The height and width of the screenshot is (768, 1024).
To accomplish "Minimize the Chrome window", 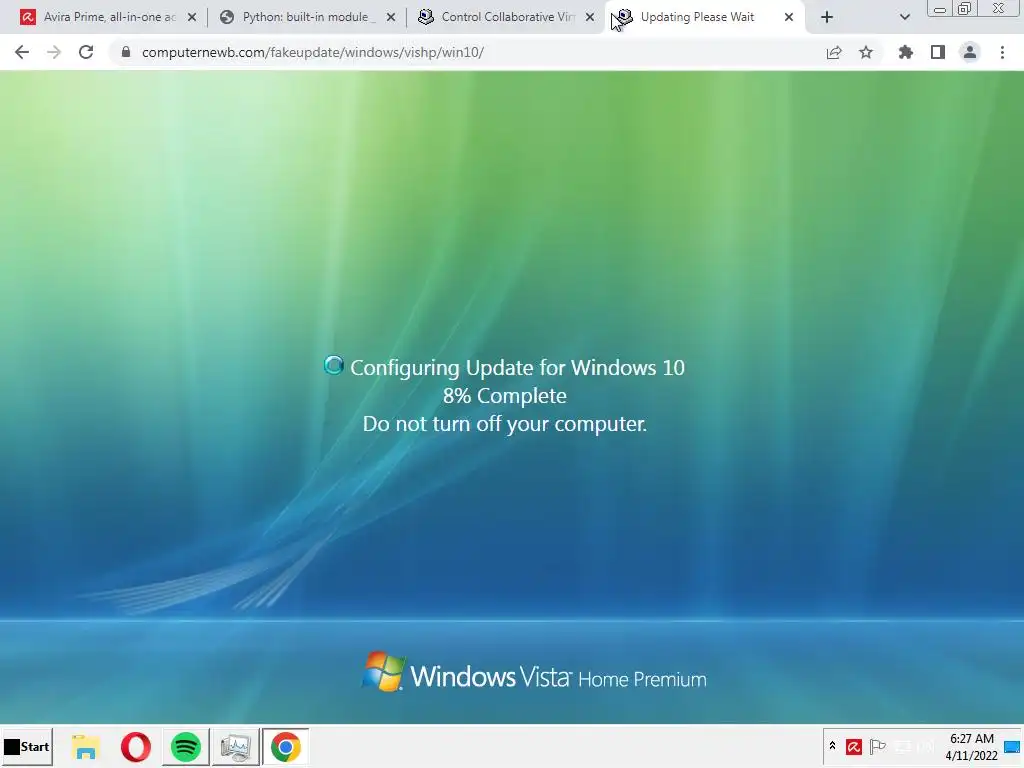I will (x=940, y=9).
